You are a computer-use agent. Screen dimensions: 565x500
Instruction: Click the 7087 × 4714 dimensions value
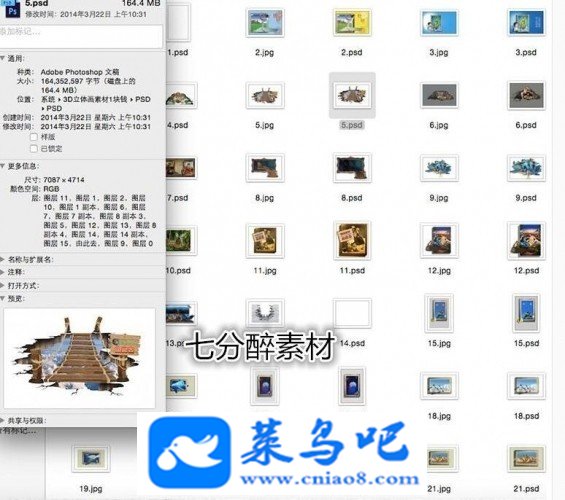64,180
